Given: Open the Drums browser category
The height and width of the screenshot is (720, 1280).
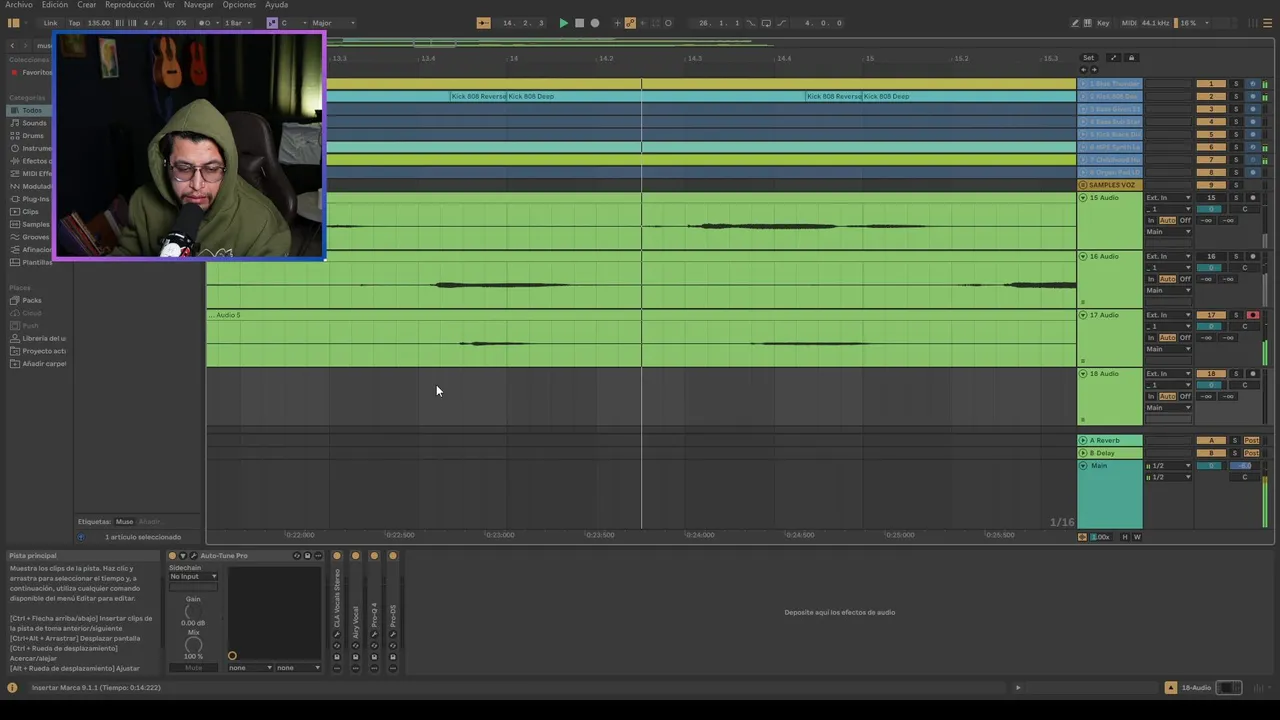Looking at the screenshot, I should coord(33,136).
